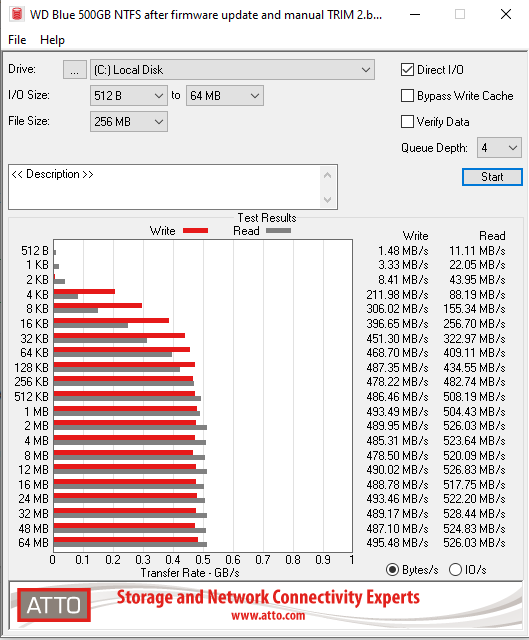The image size is (529, 640).
Task: Click the 512 KB row label in chart
Action: click(31, 397)
